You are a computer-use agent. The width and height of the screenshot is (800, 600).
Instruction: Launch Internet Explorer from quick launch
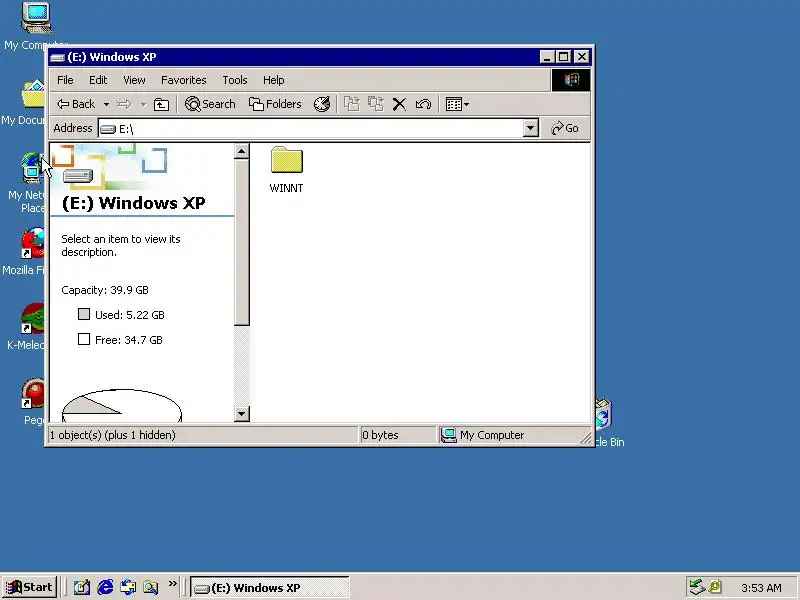click(x=105, y=588)
